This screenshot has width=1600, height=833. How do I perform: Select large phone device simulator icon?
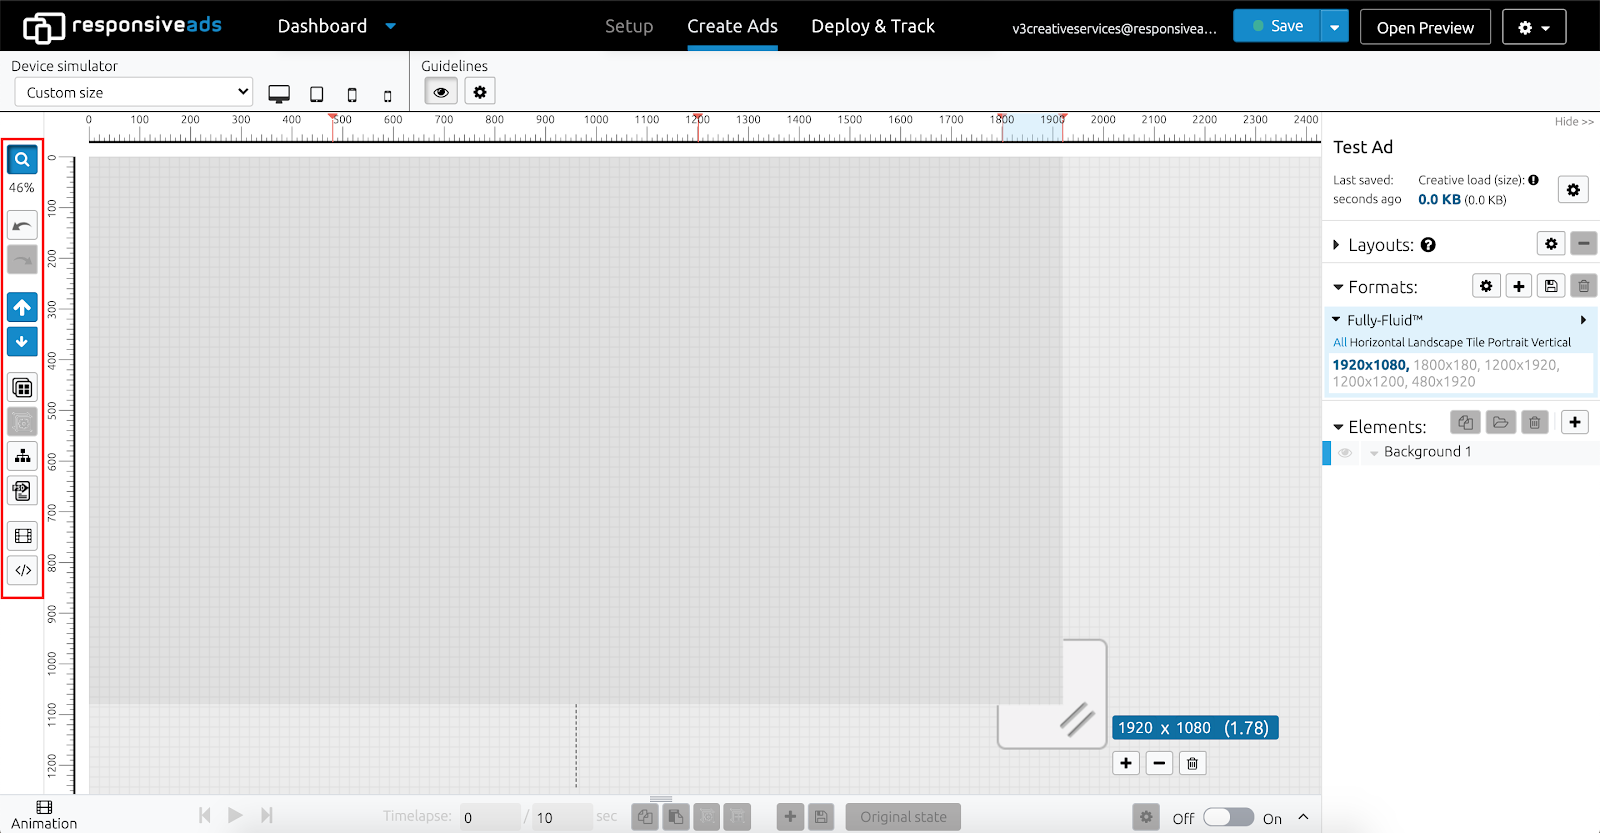pos(352,95)
